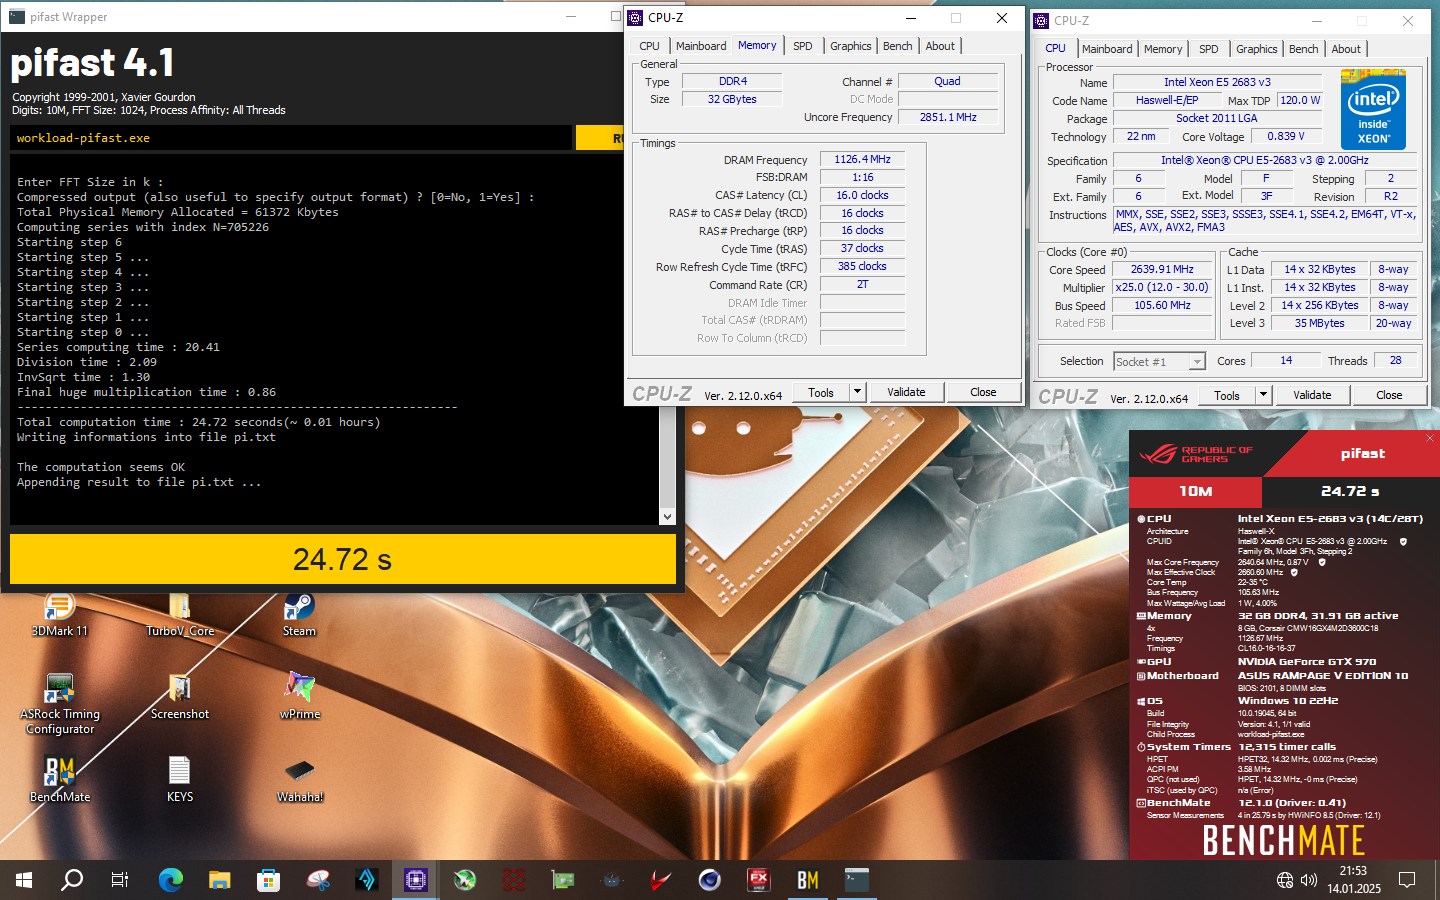Open Bench tab in Memory CPU-Z window
Image resolution: width=1440 pixels, height=900 pixels.
897,46
